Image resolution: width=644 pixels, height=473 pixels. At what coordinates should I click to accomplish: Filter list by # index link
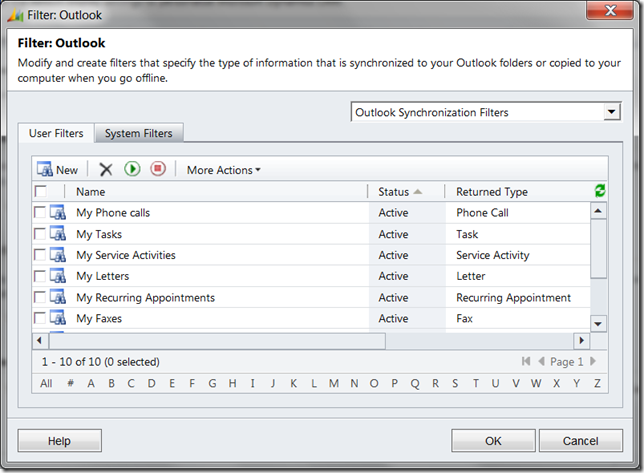[x=71, y=383]
